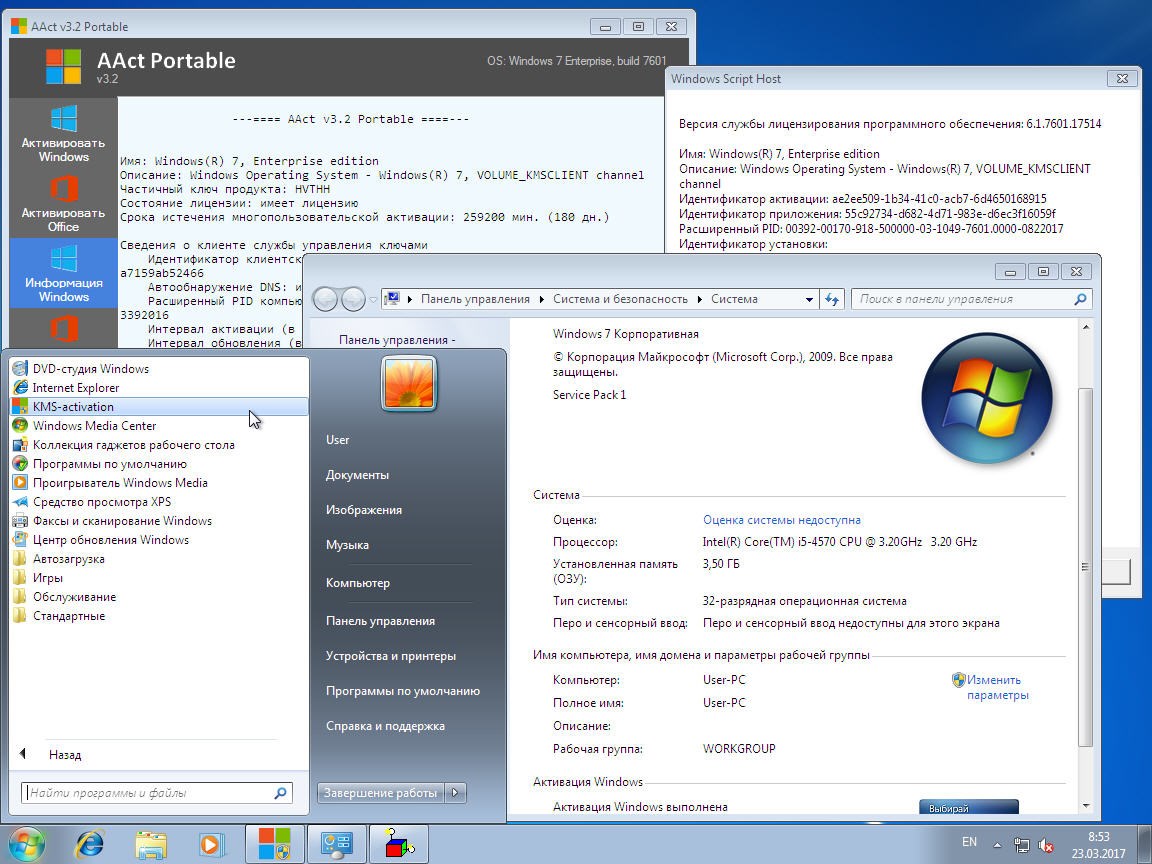Click Система и безопасность in the breadcrumb

coord(620,299)
